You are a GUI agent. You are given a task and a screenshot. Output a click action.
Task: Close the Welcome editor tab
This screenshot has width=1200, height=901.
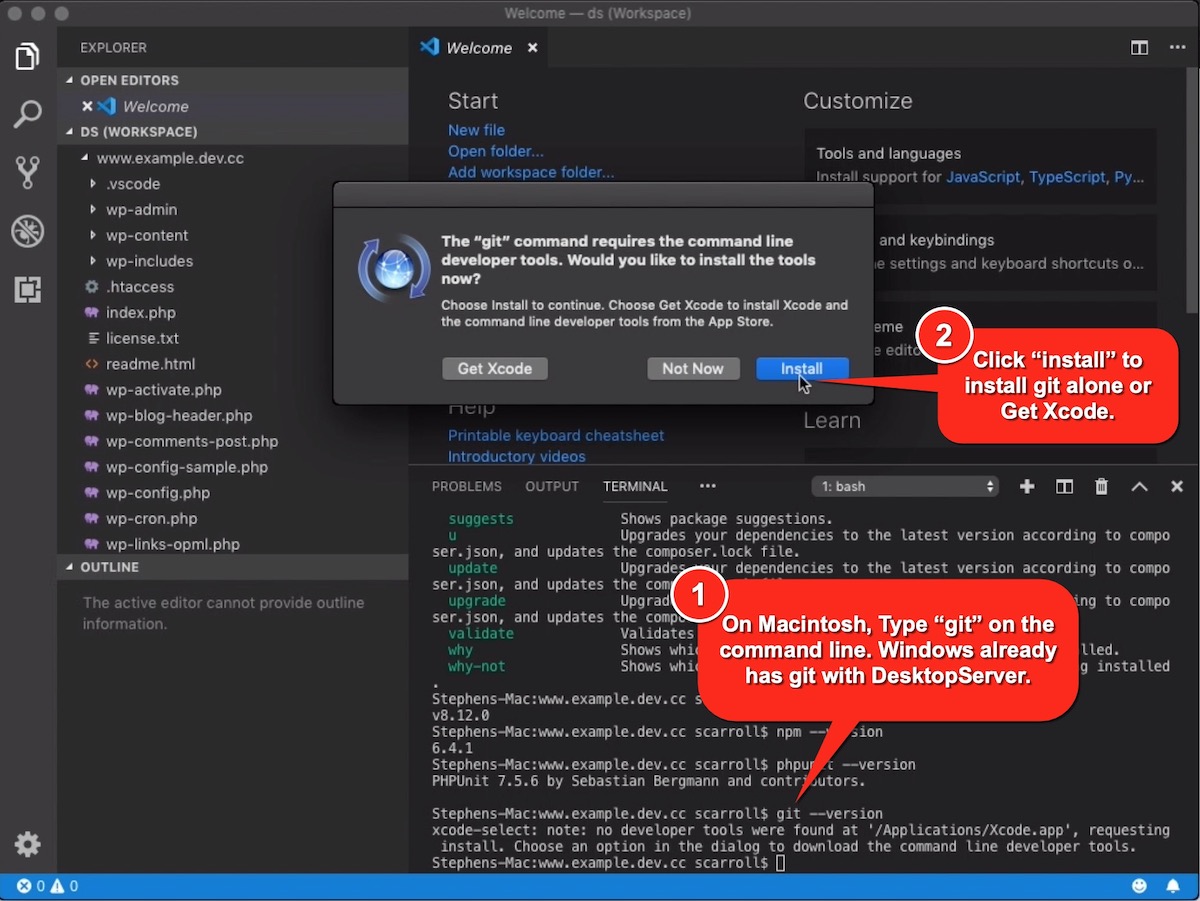(532, 47)
